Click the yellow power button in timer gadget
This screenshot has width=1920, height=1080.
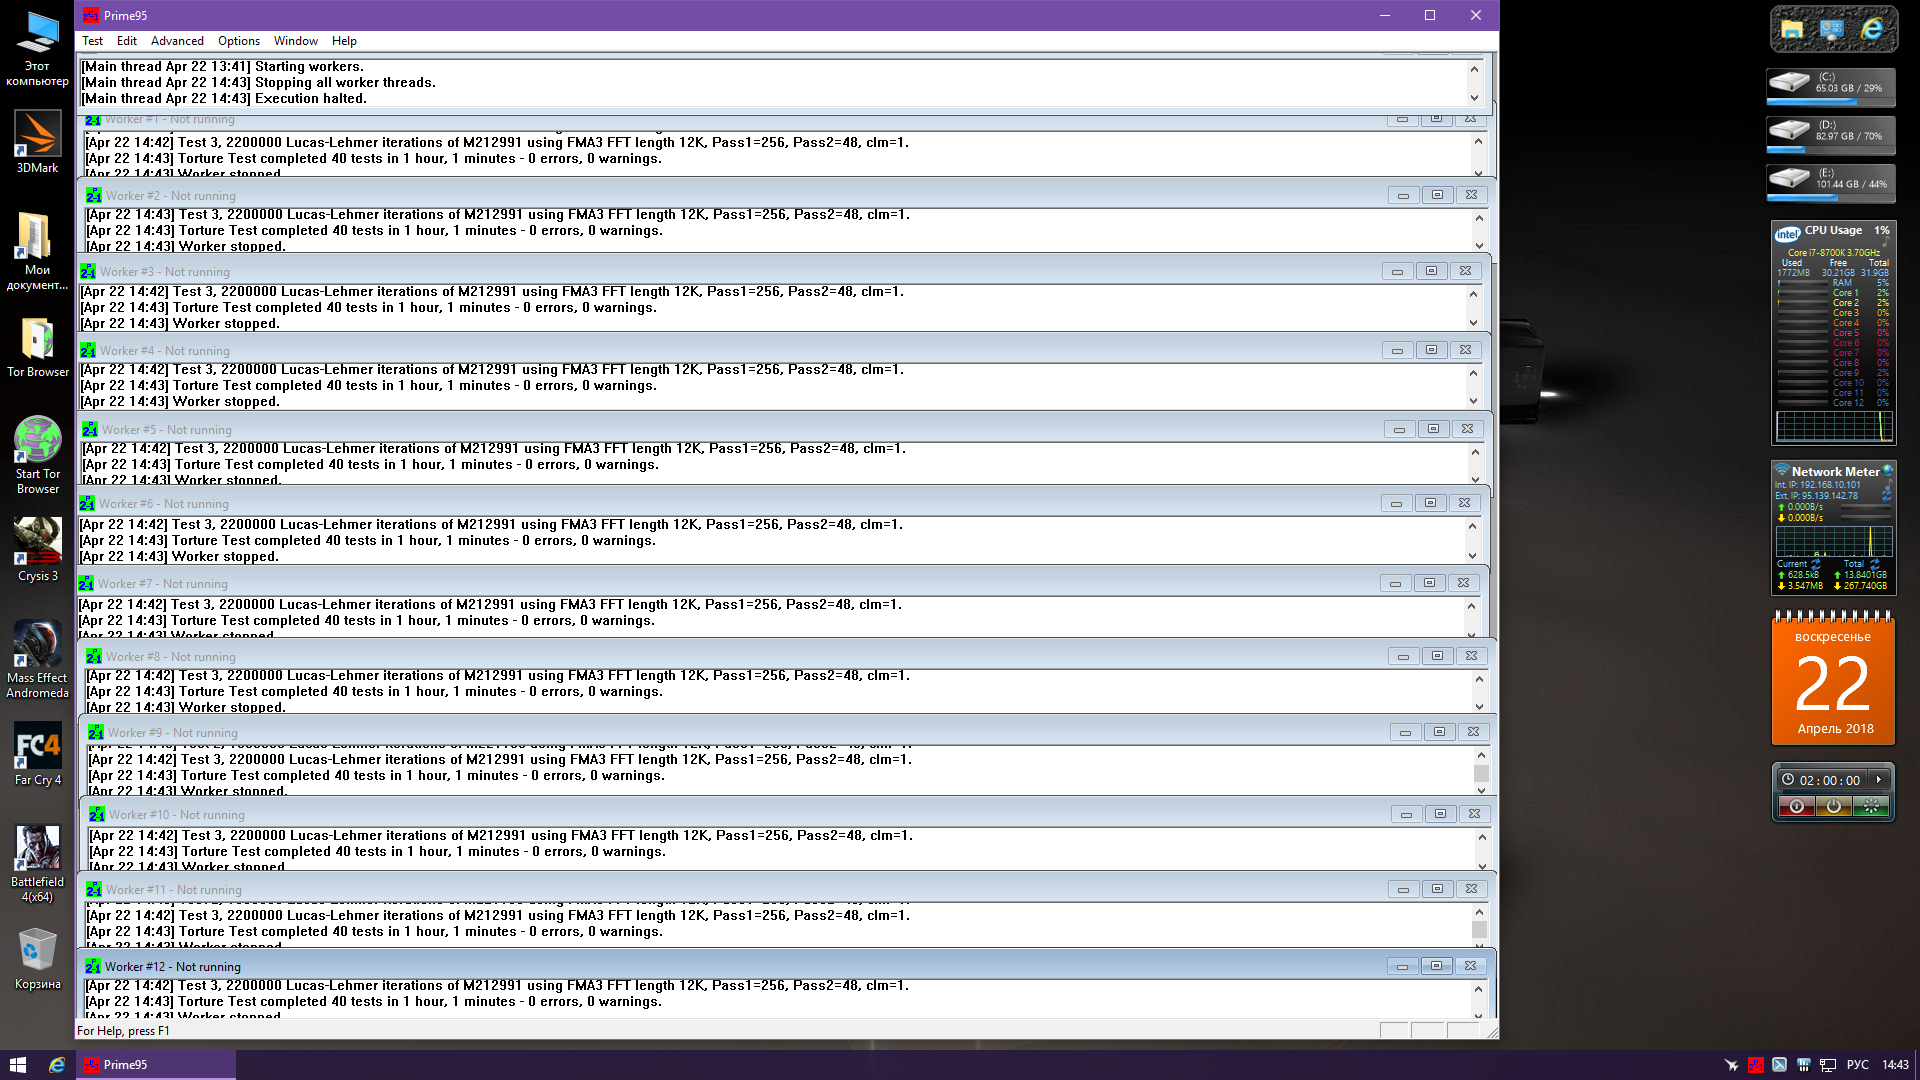point(1833,806)
